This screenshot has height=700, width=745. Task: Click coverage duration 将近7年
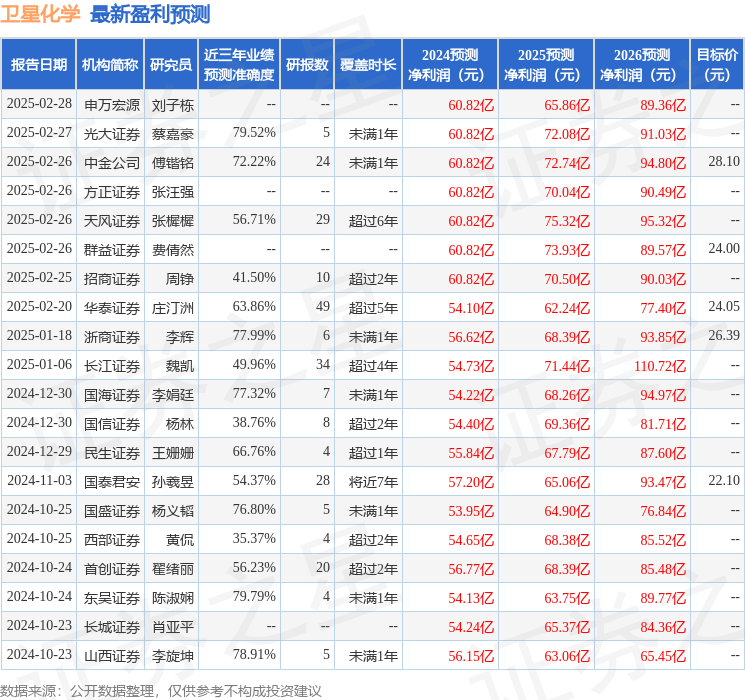click(373, 482)
